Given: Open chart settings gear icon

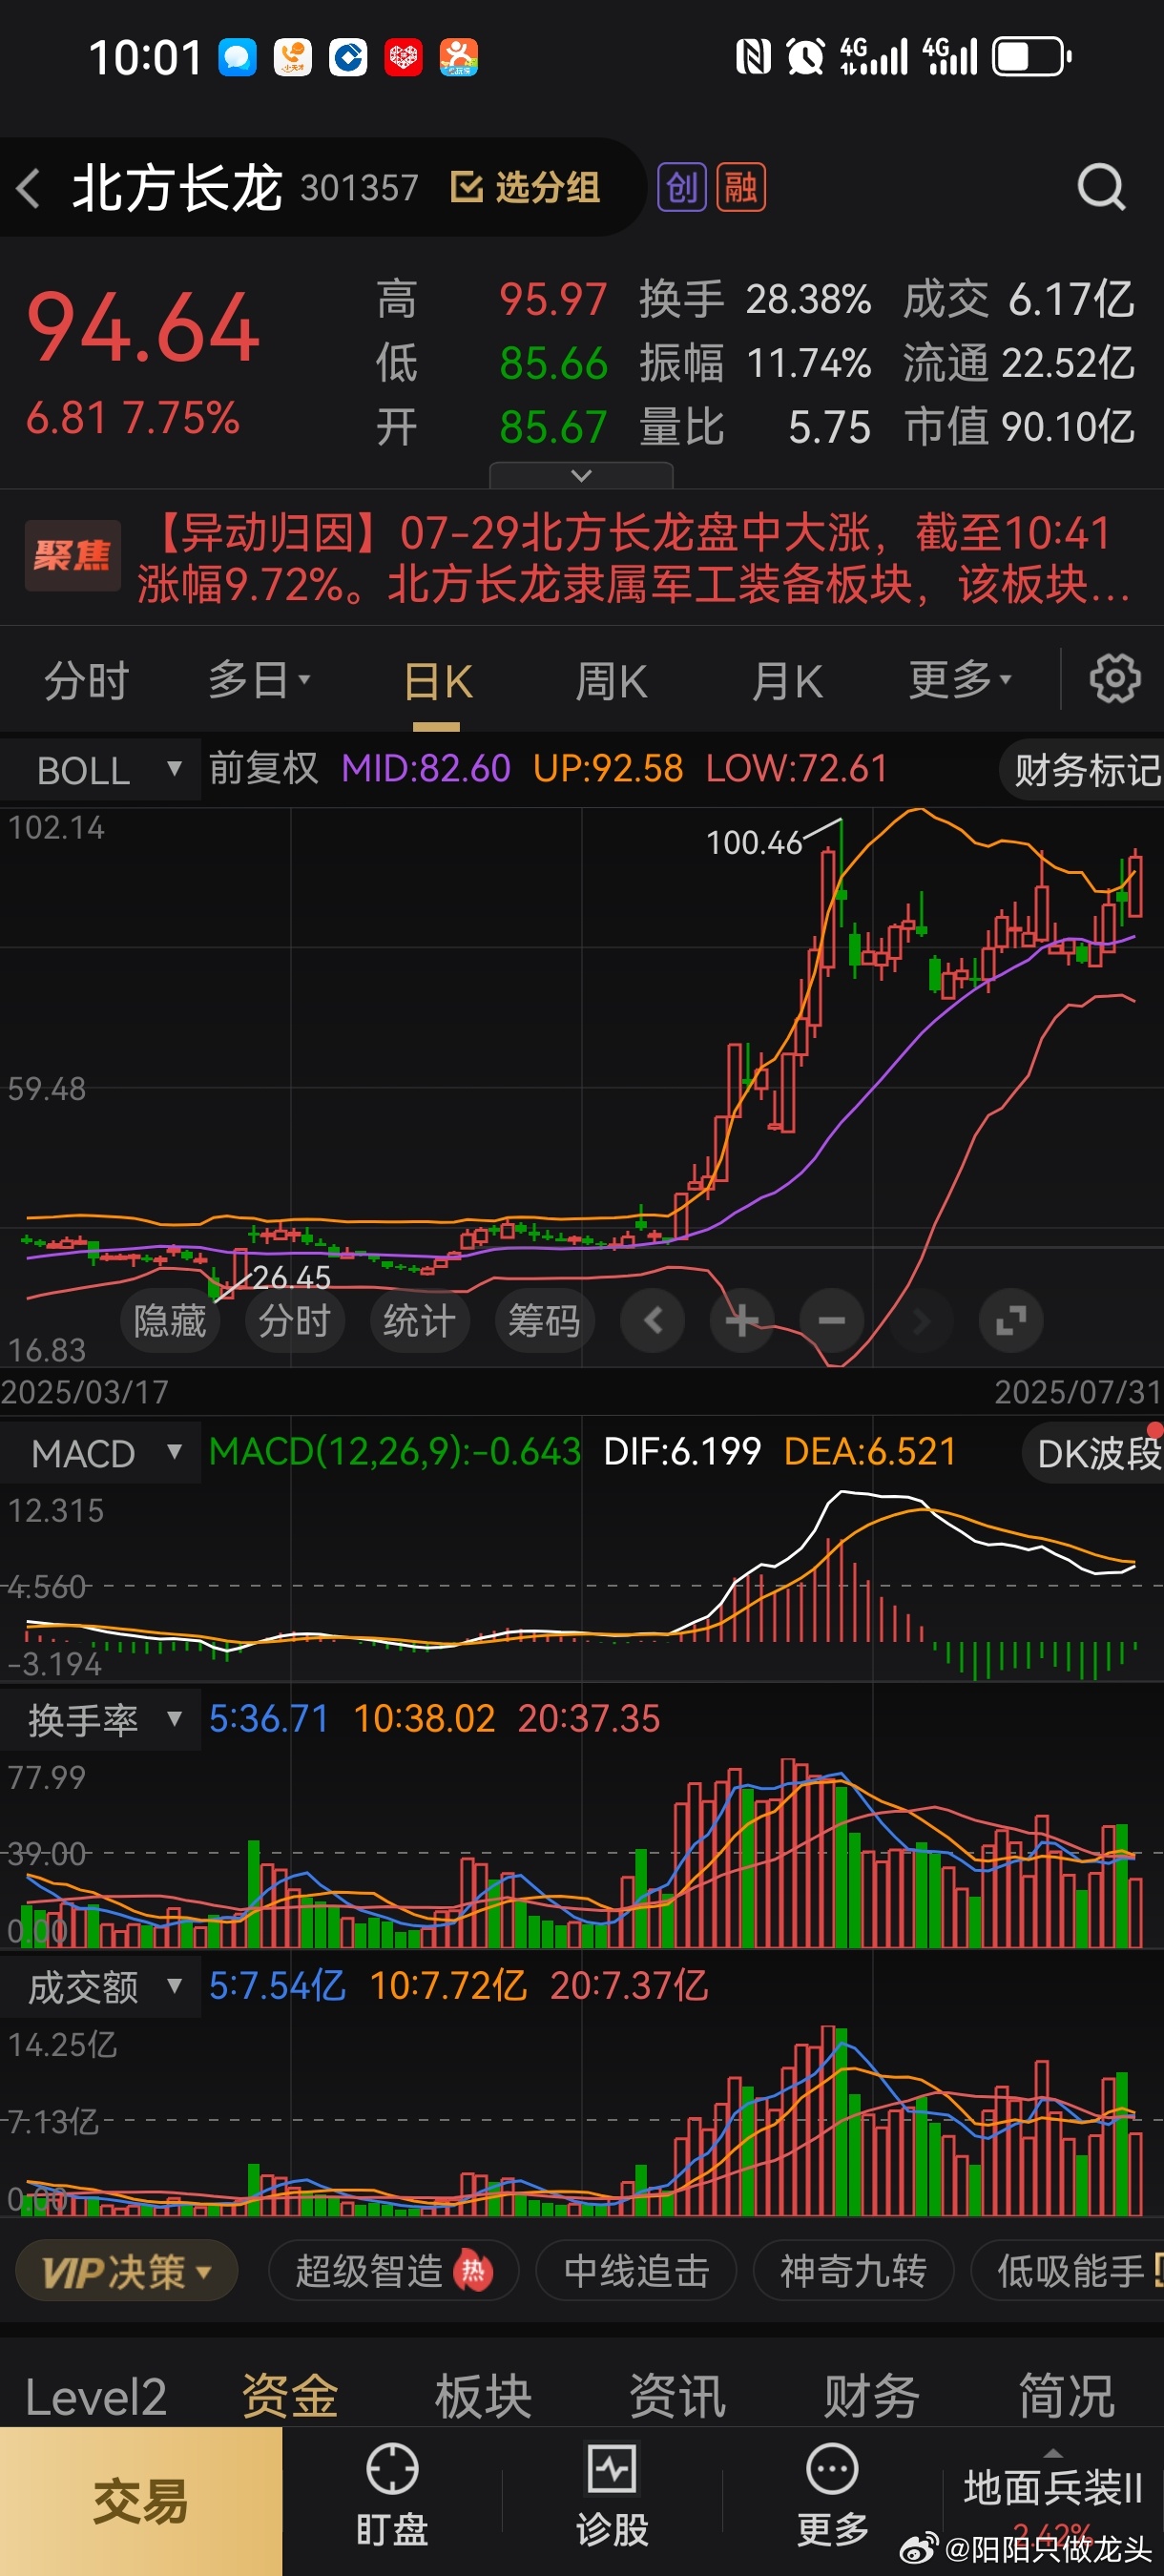Looking at the screenshot, I should (x=1115, y=680).
